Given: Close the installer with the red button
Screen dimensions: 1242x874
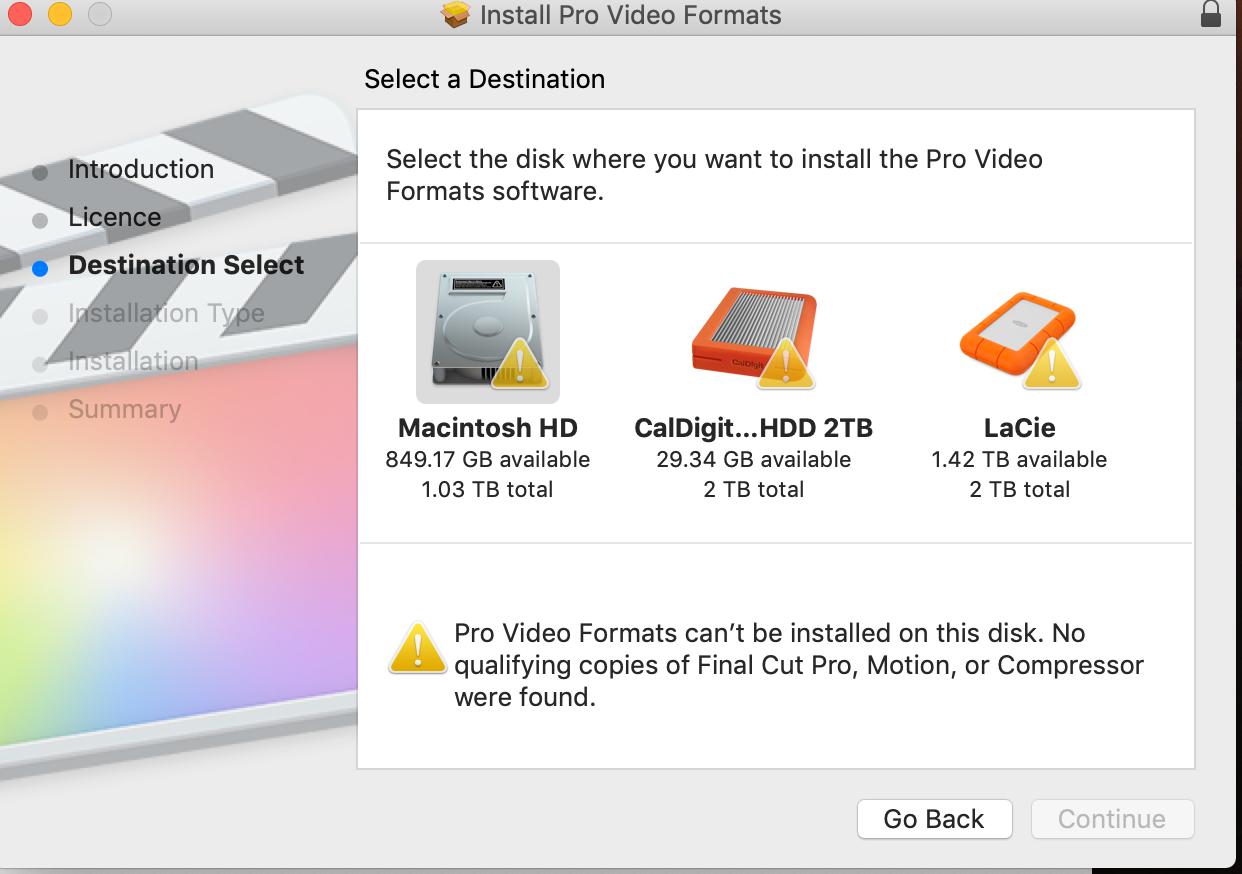Looking at the screenshot, I should click(x=20, y=15).
